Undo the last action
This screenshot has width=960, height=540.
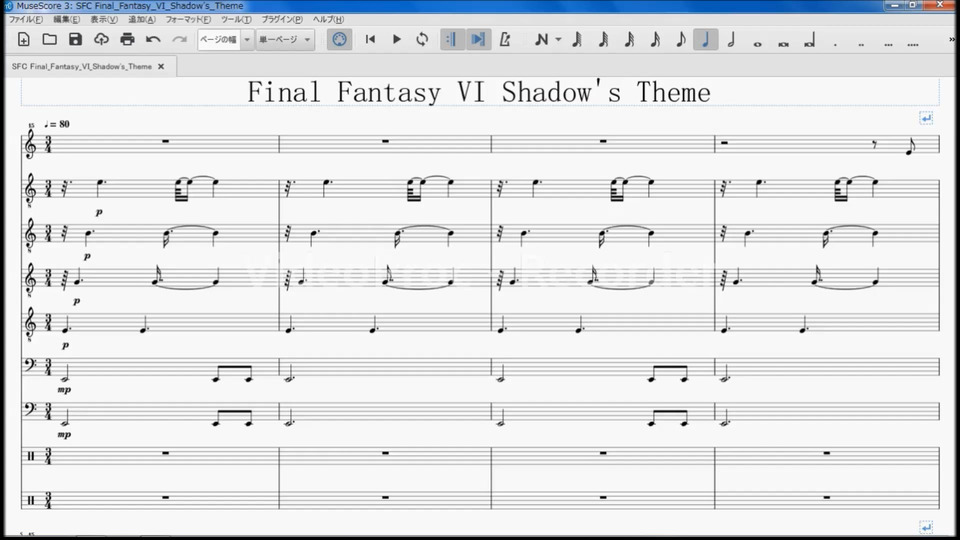(x=153, y=40)
